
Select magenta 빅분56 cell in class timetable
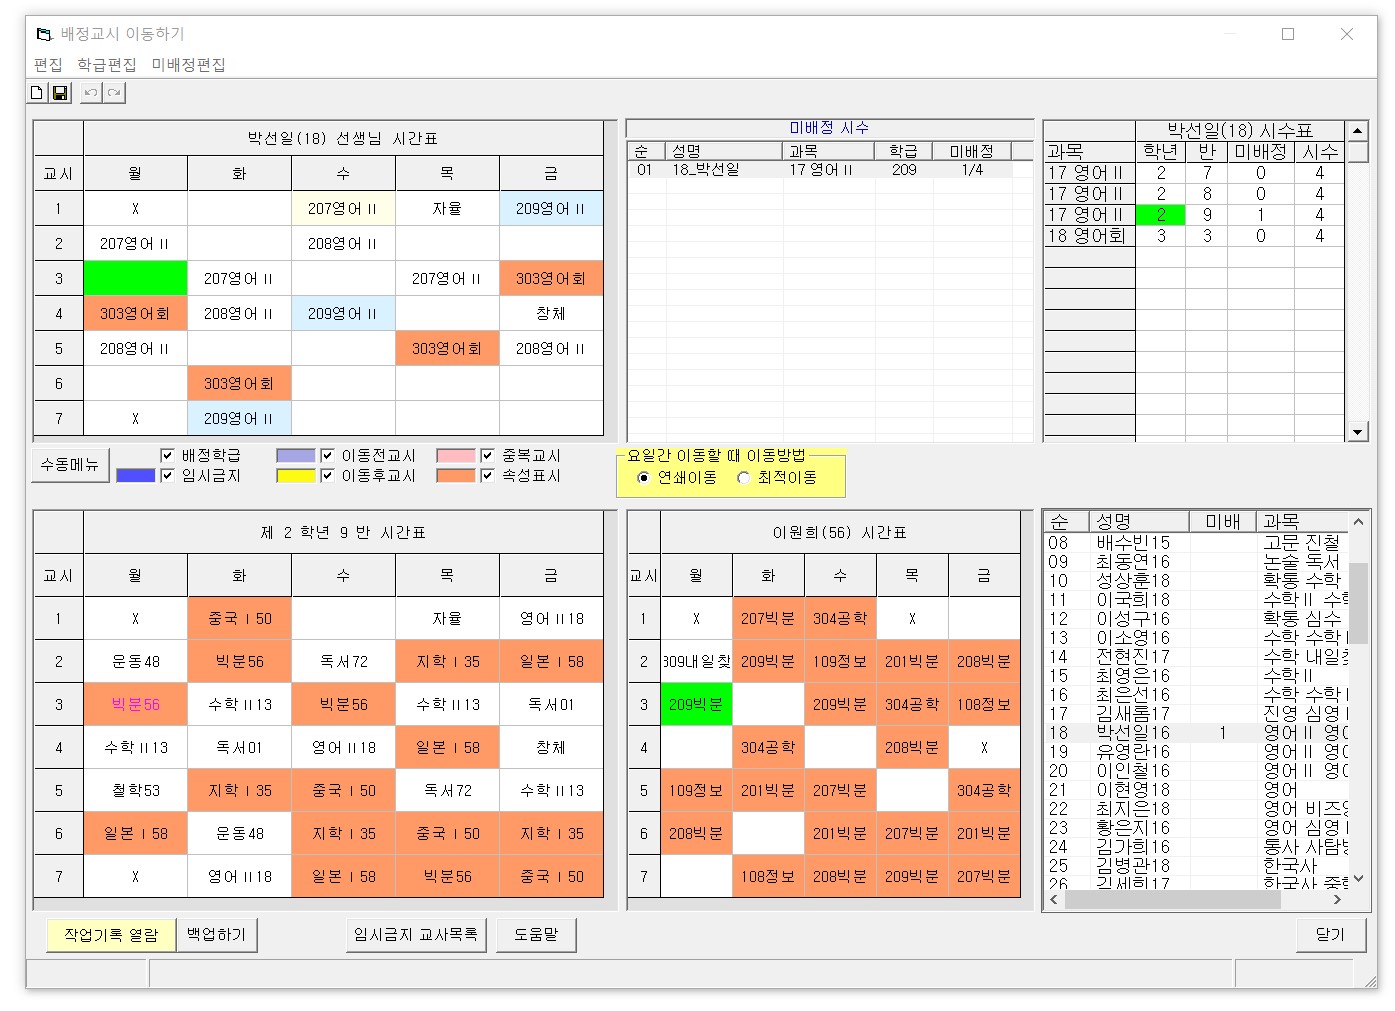136,704
